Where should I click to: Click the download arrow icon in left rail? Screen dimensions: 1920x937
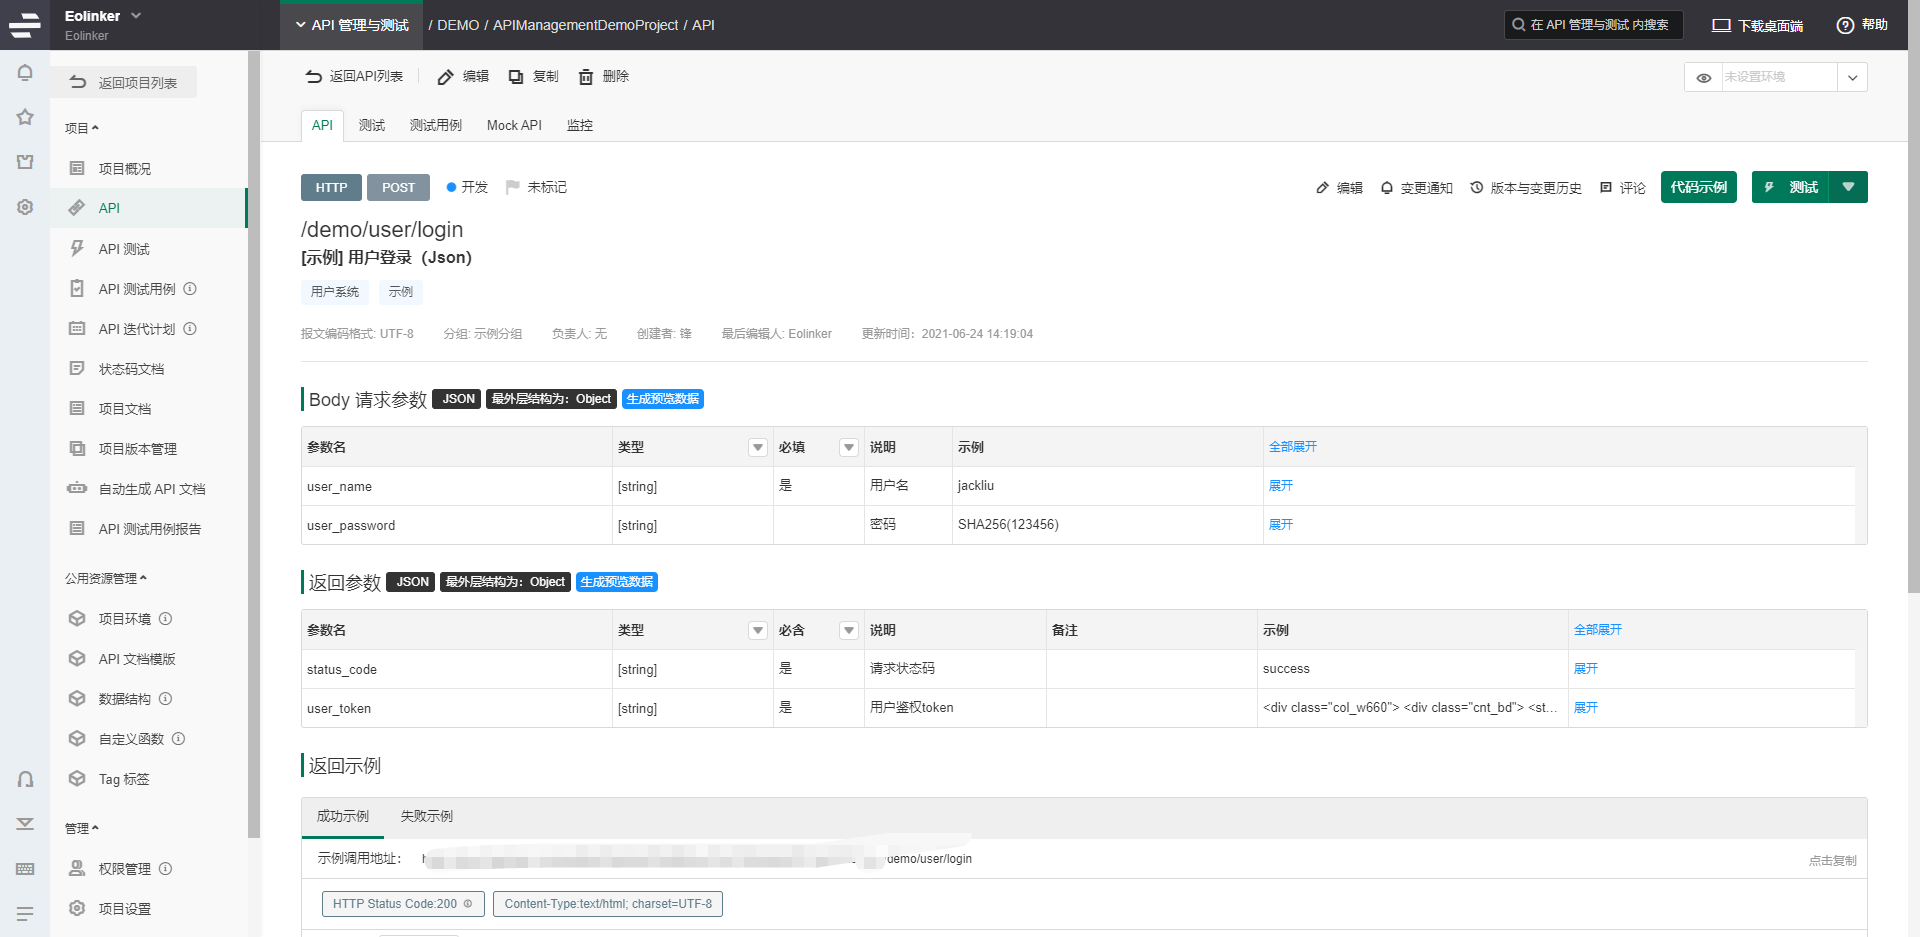(25, 824)
